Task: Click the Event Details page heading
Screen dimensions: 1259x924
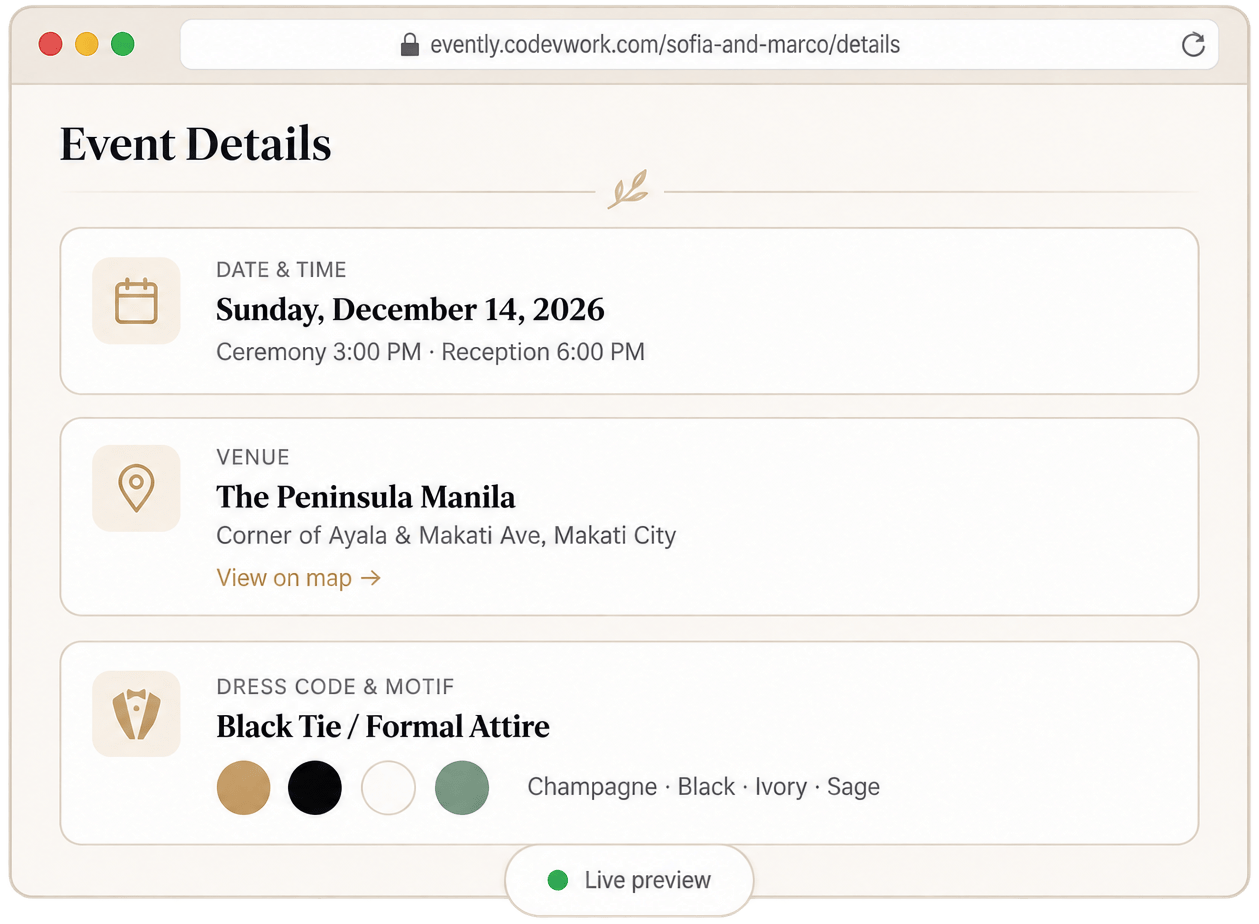Action: [196, 145]
